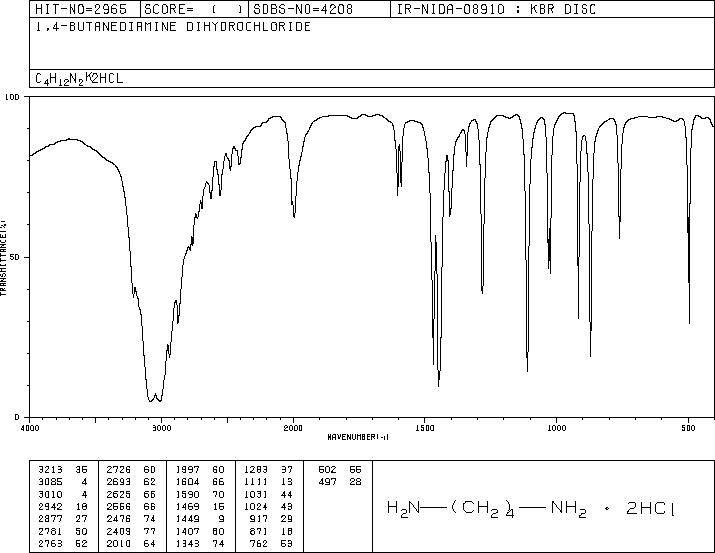Click the SCORE header field

click(194, 9)
